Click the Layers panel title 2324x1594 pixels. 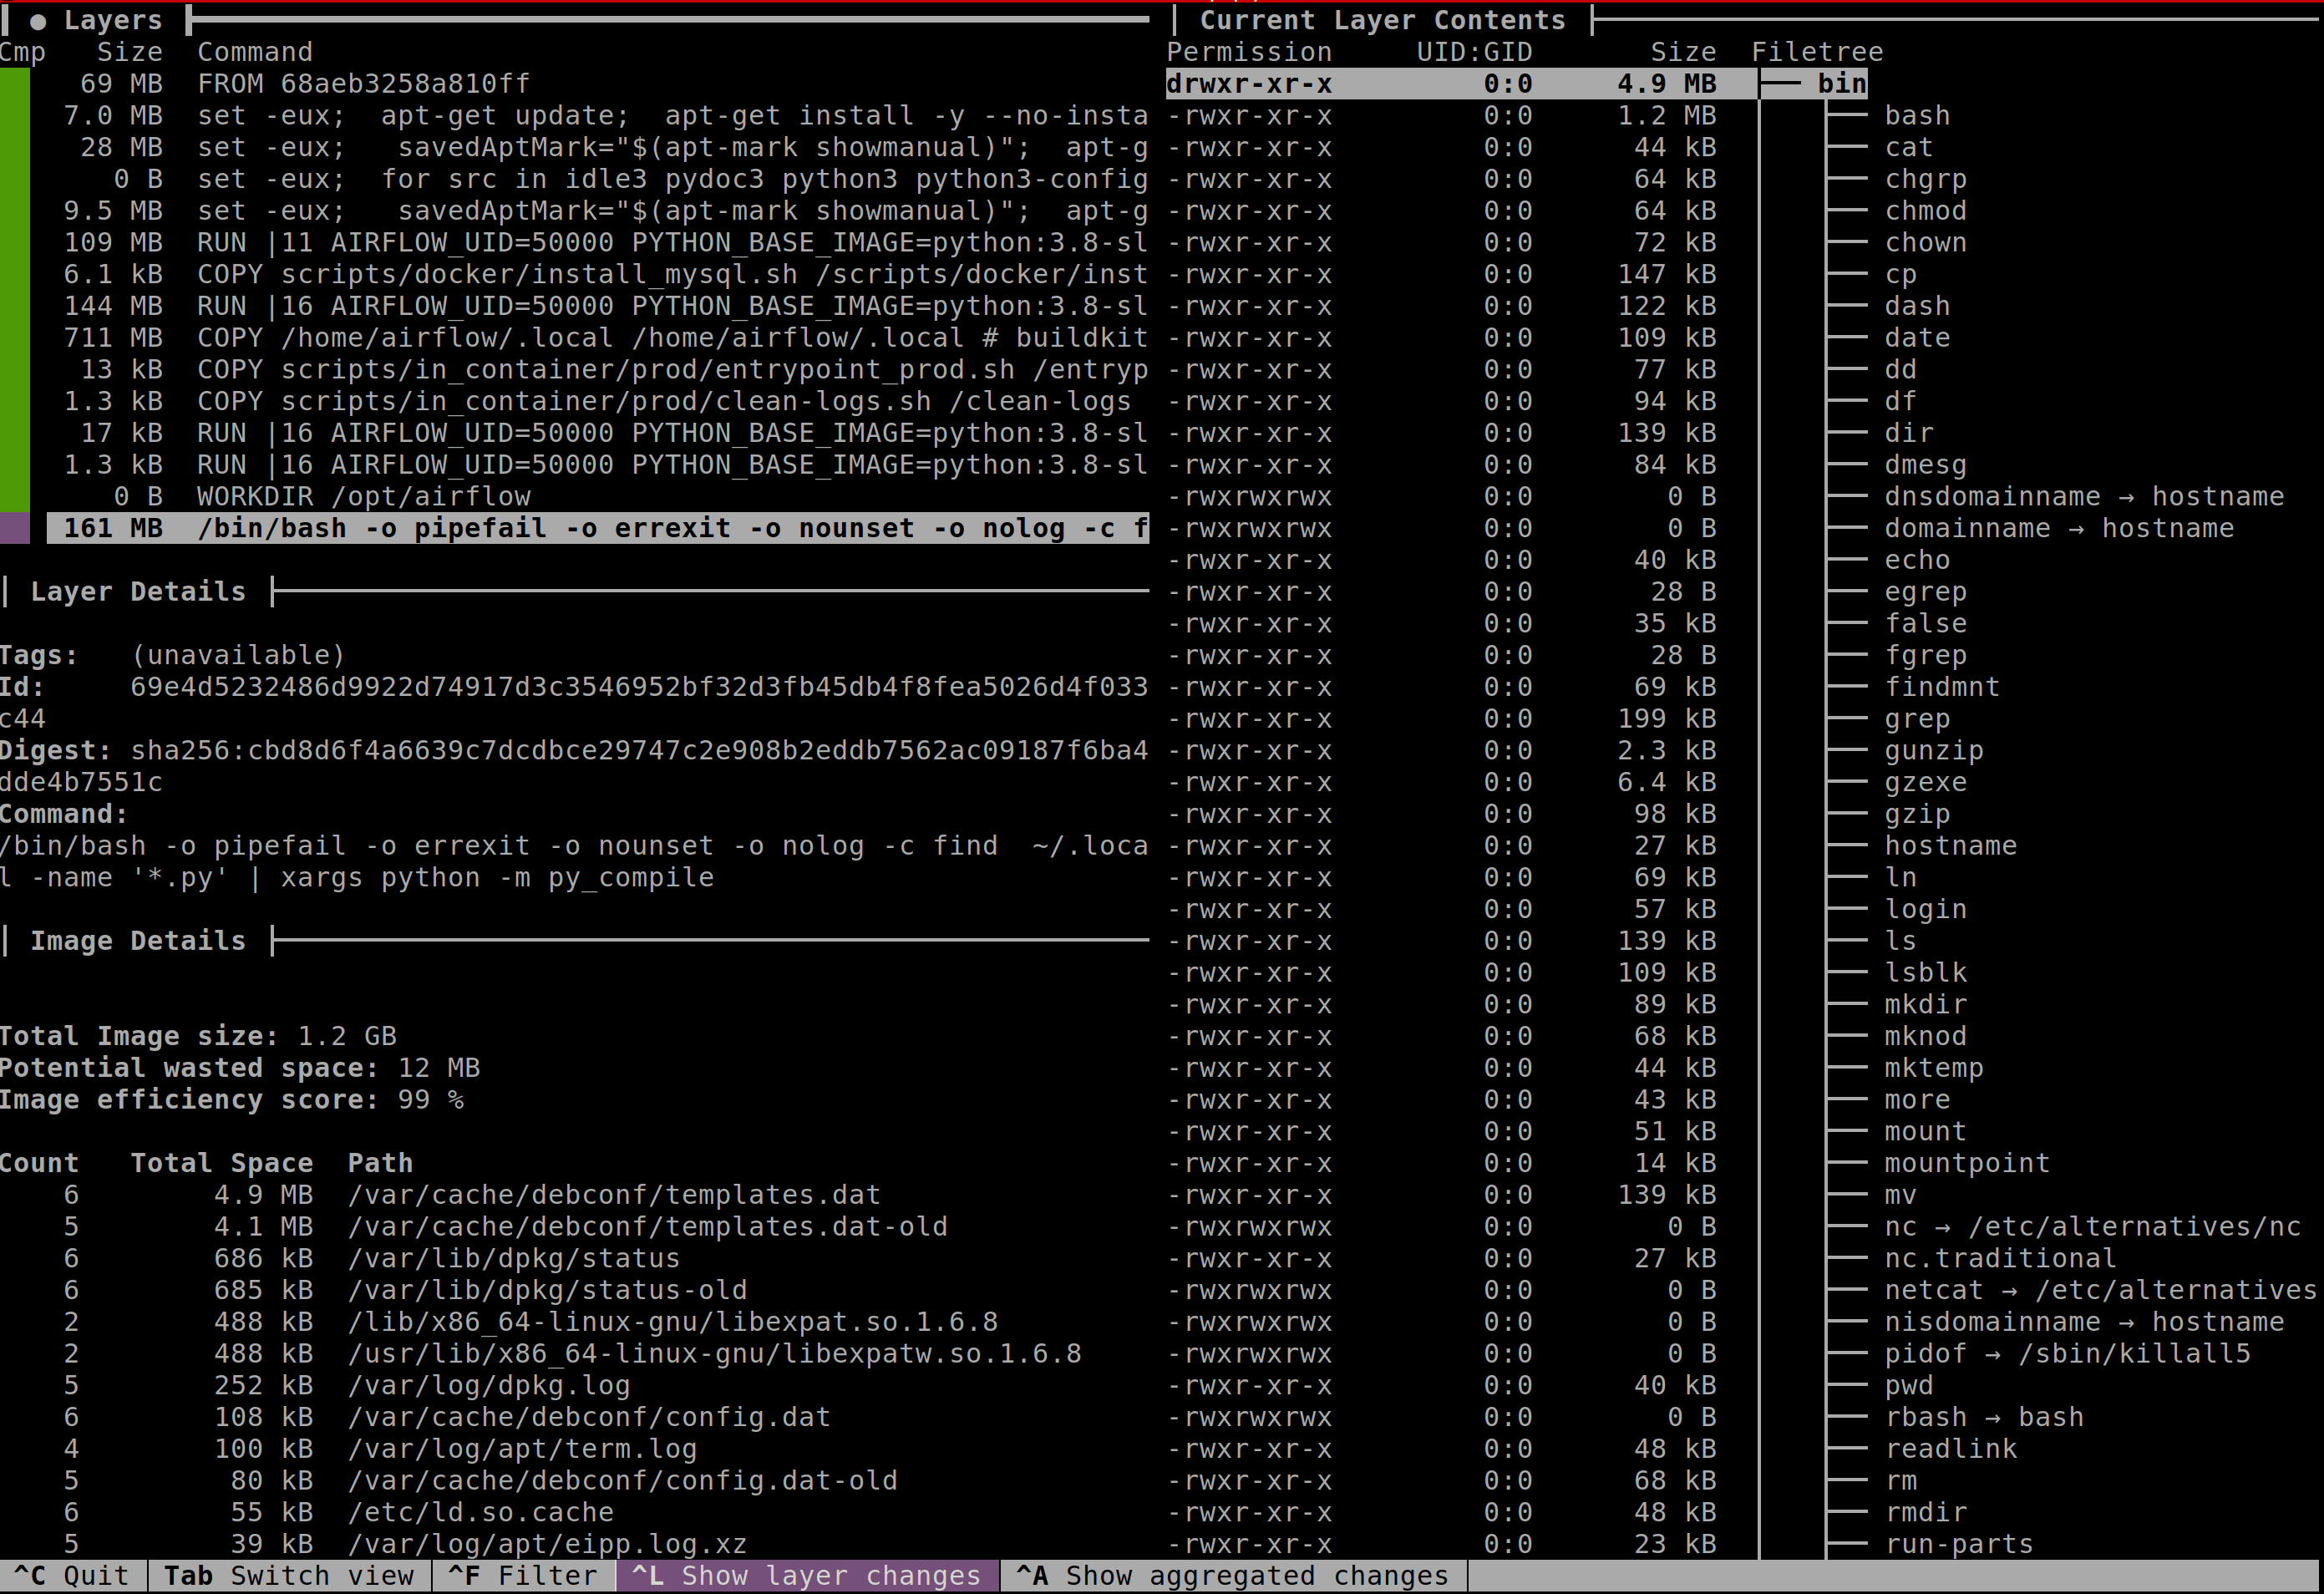point(111,20)
